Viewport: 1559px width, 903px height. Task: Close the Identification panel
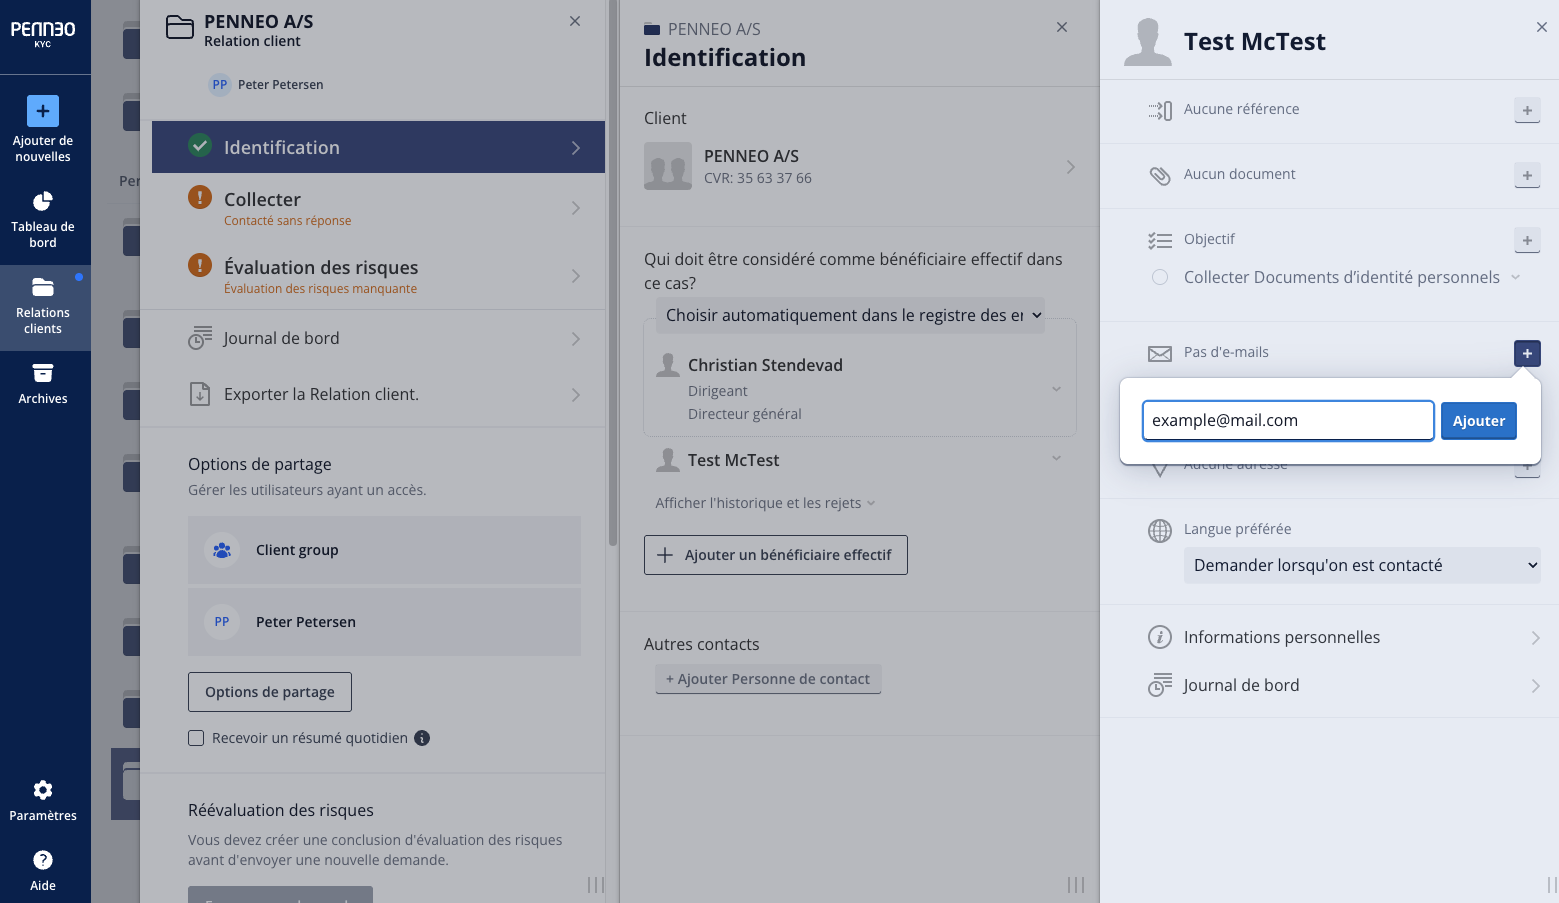tap(1062, 27)
